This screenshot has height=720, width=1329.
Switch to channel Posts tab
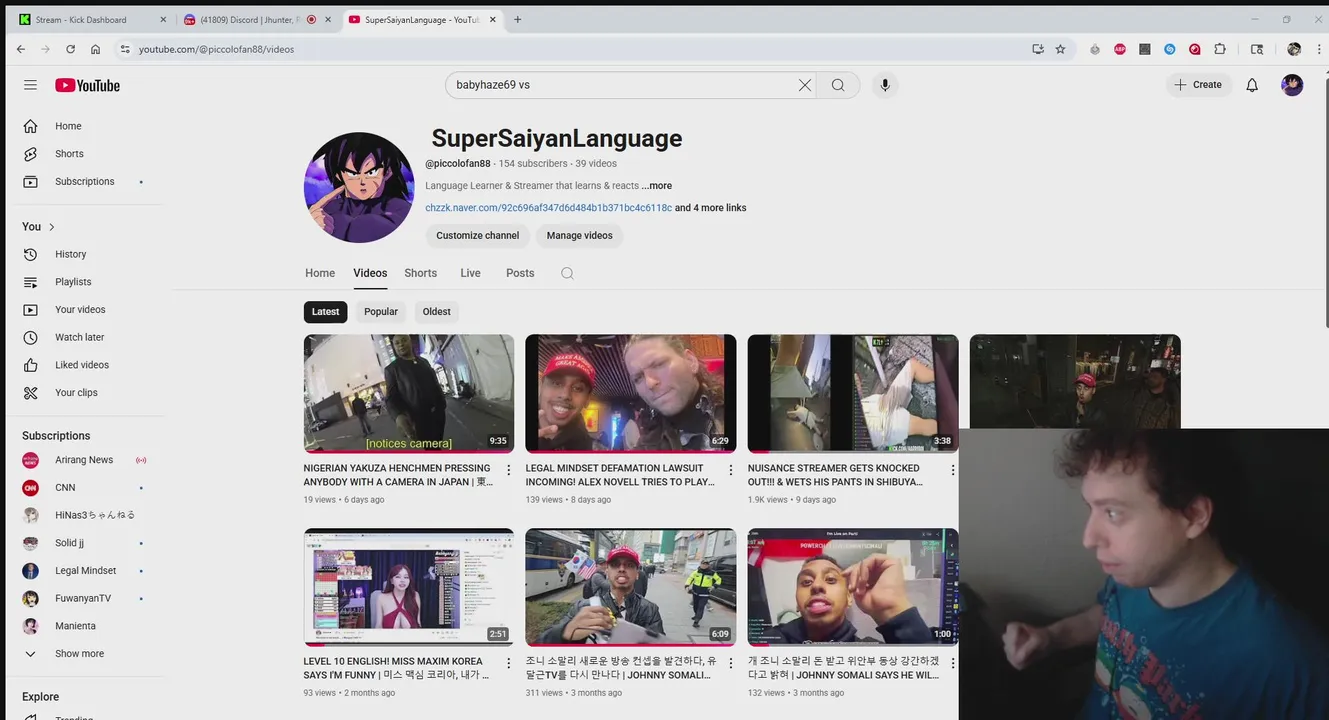point(520,273)
